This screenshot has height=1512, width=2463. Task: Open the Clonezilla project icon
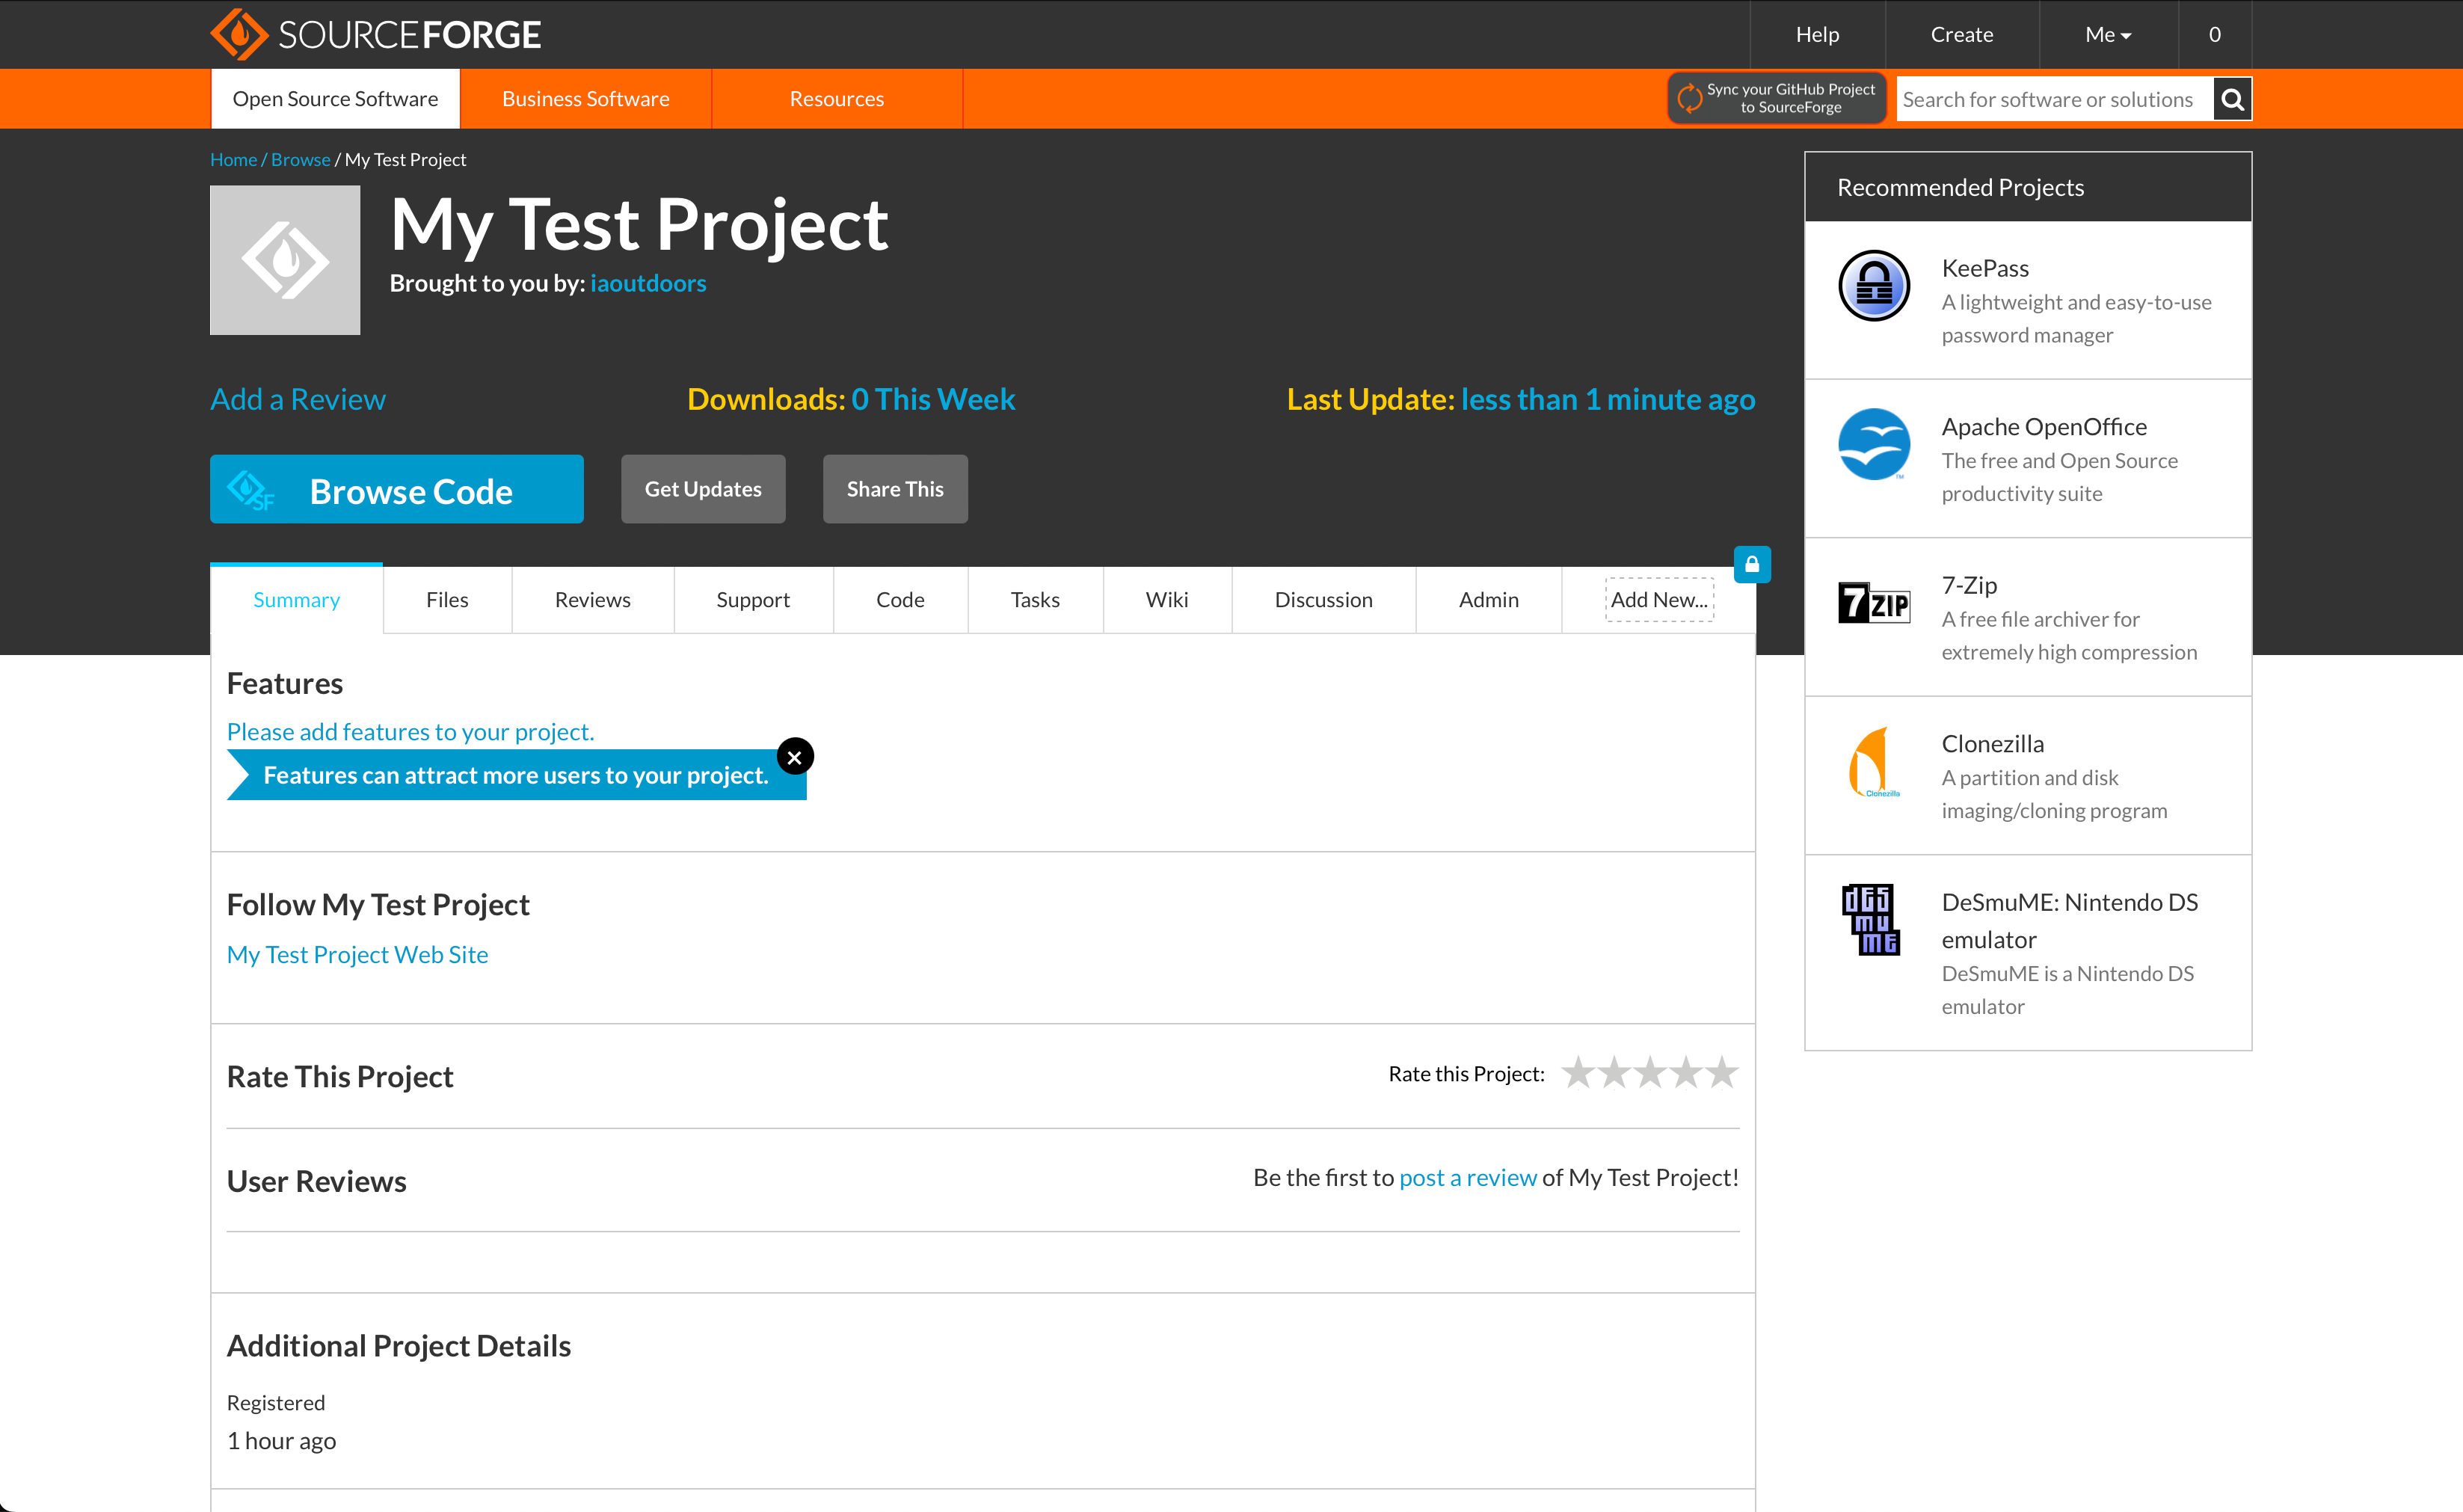pos(1874,761)
